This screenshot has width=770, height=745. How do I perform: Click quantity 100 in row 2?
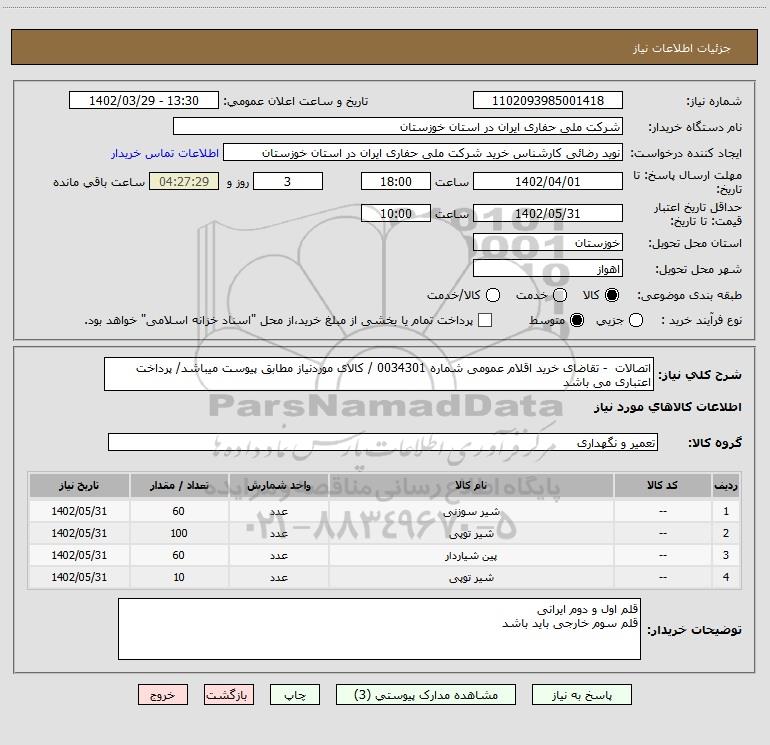(179, 533)
